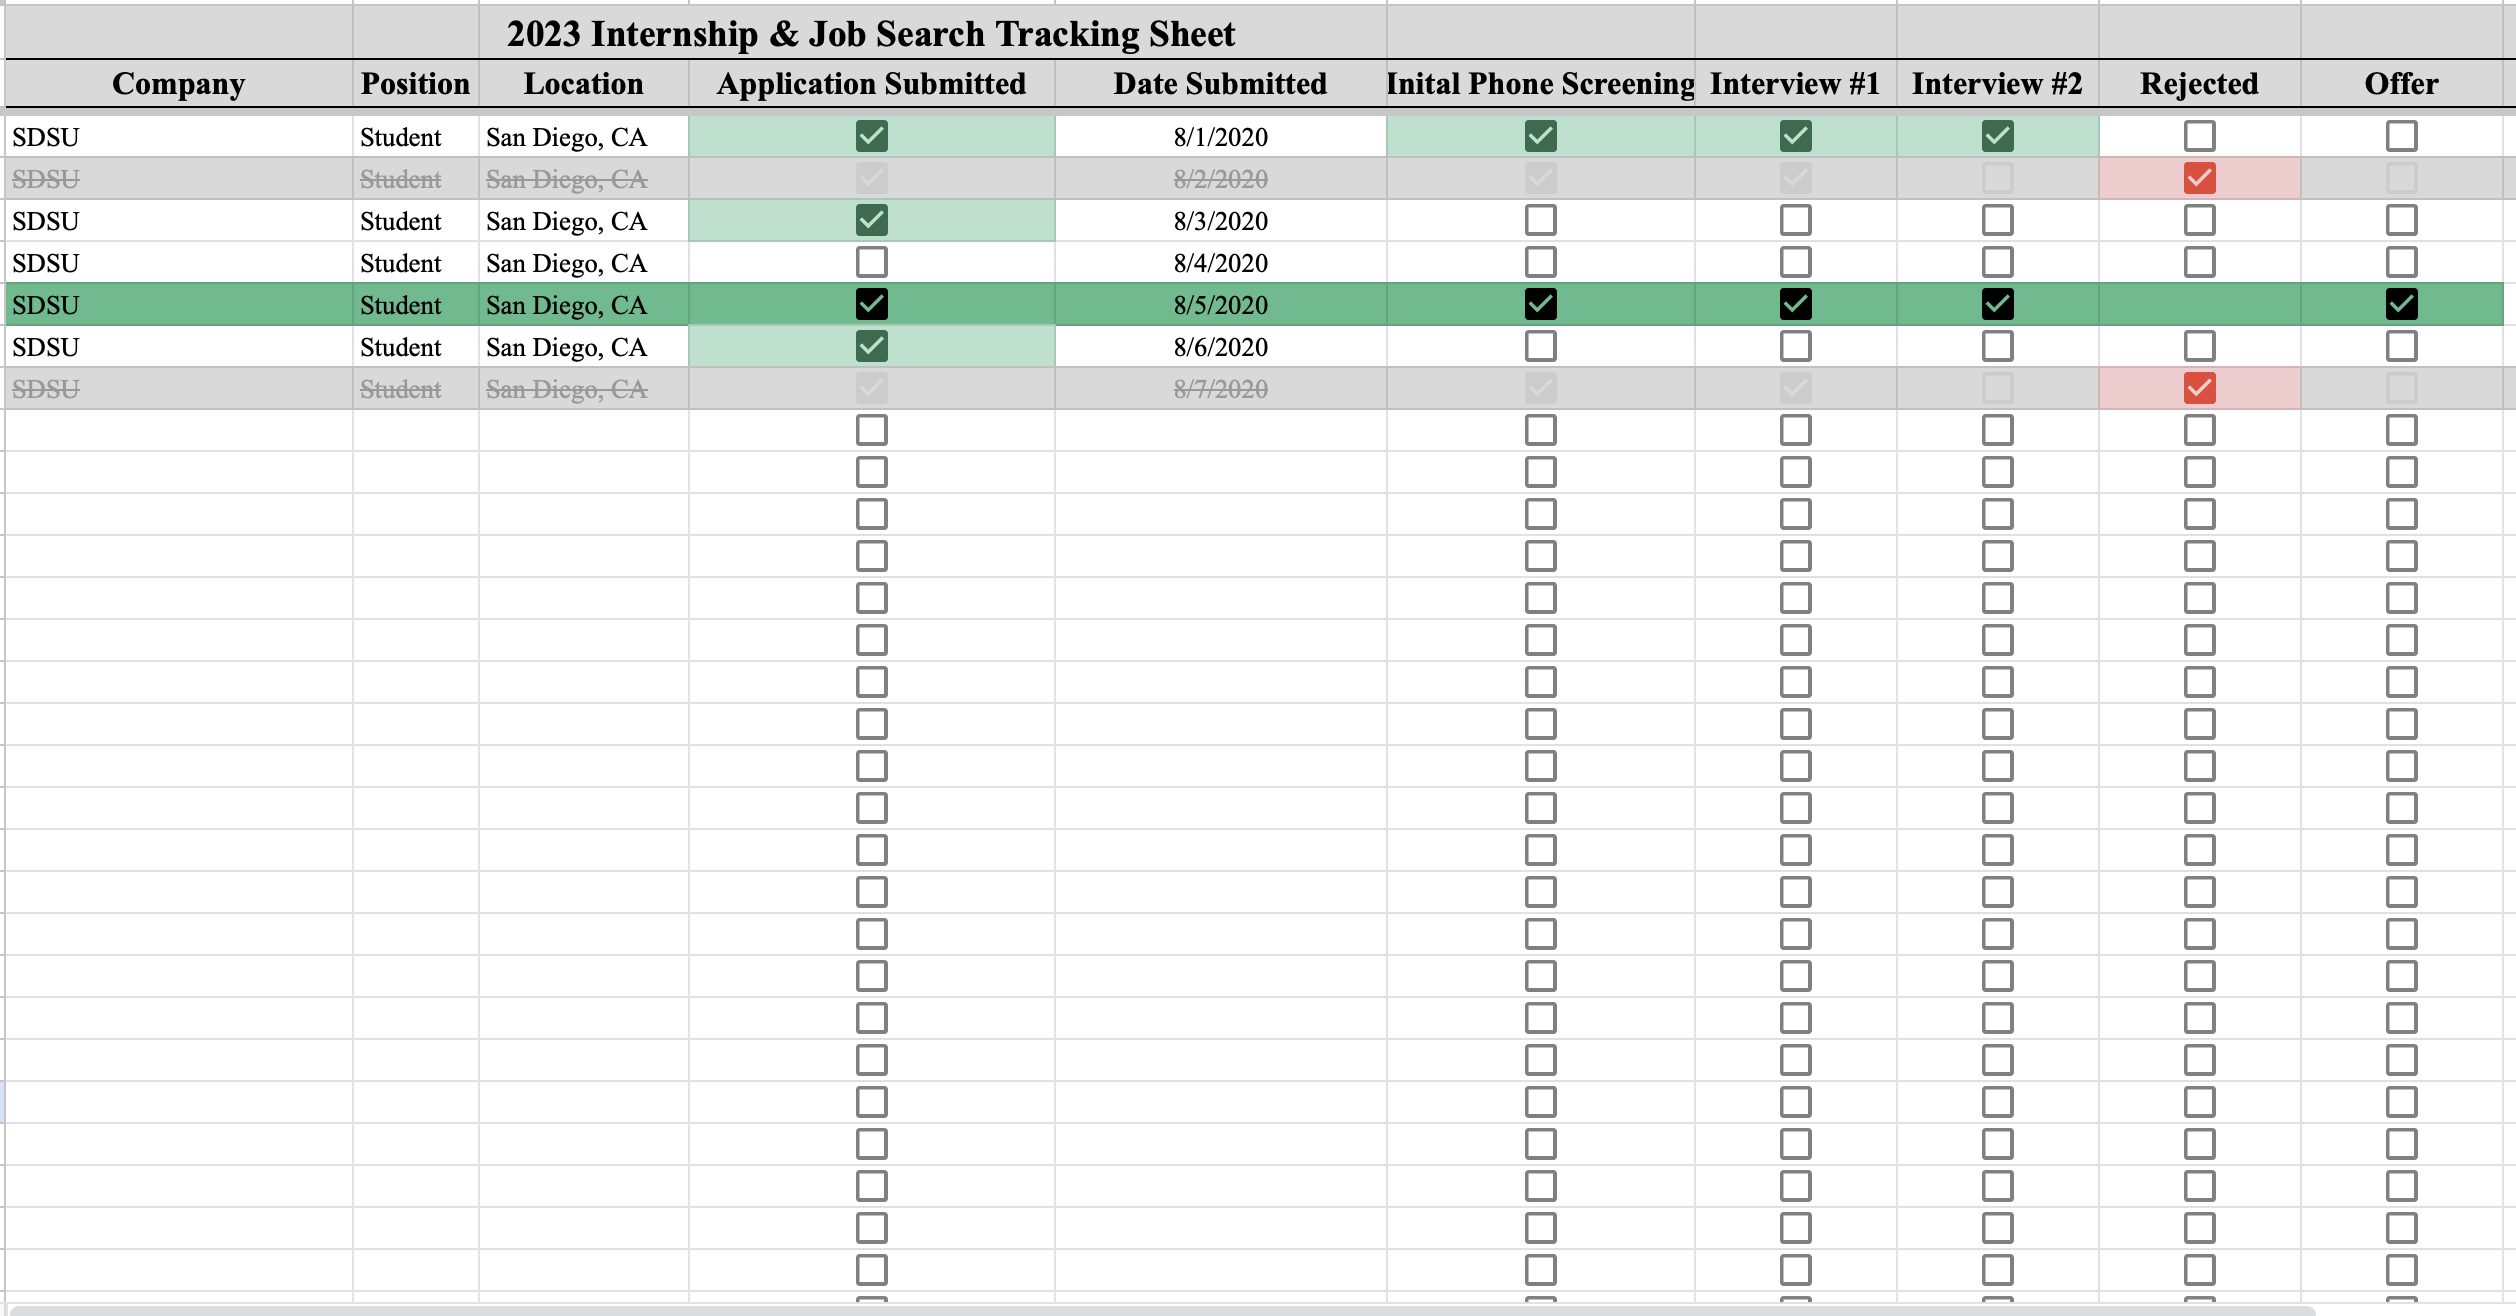Check Application Submitted for 8/4/2020 row

[x=871, y=262]
